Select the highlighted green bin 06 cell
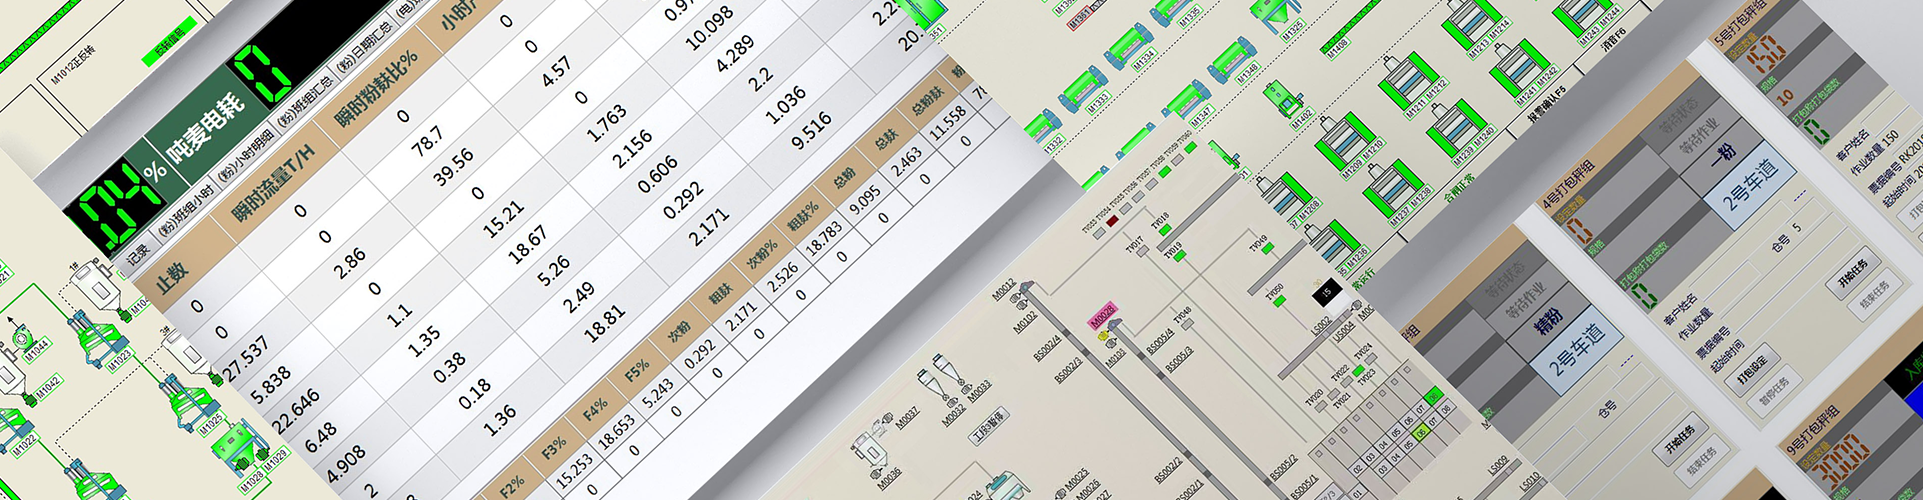The width and height of the screenshot is (1923, 500). click(x=1422, y=433)
